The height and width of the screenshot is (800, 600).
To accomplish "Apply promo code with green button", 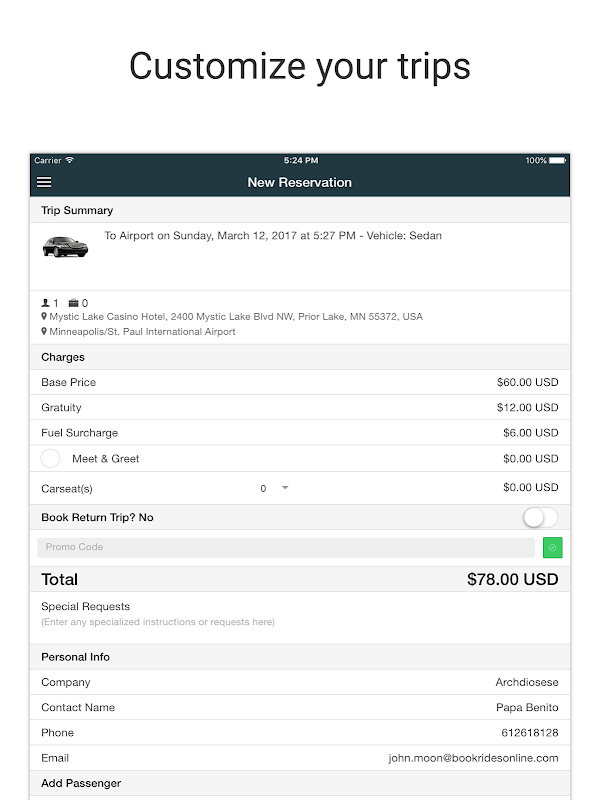I will (x=553, y=547).
